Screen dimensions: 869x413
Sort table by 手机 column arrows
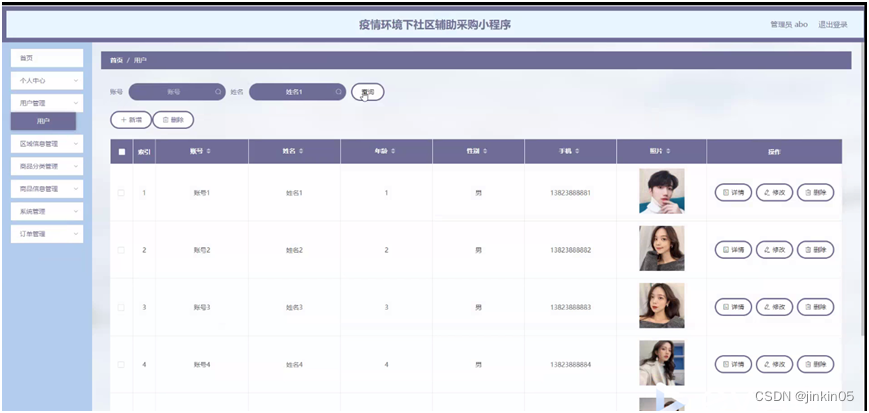coord(577,151)
